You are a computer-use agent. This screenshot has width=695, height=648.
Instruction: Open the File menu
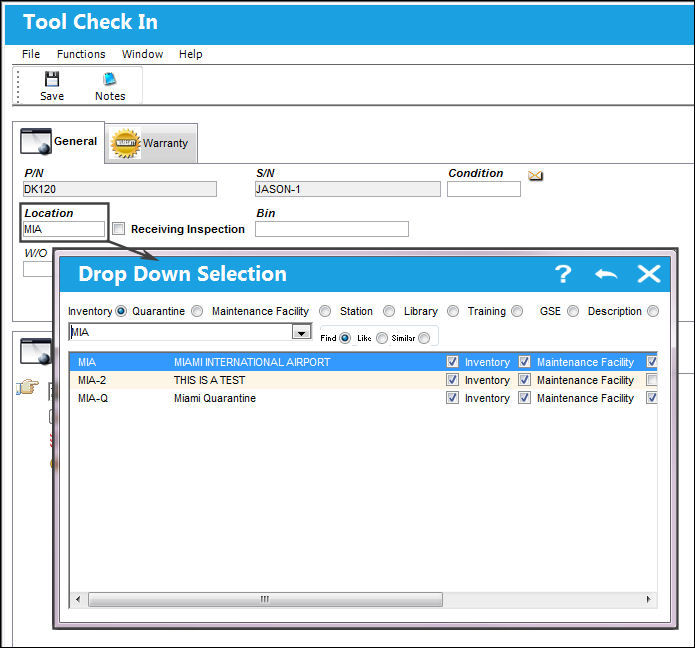tap(31, 54)
